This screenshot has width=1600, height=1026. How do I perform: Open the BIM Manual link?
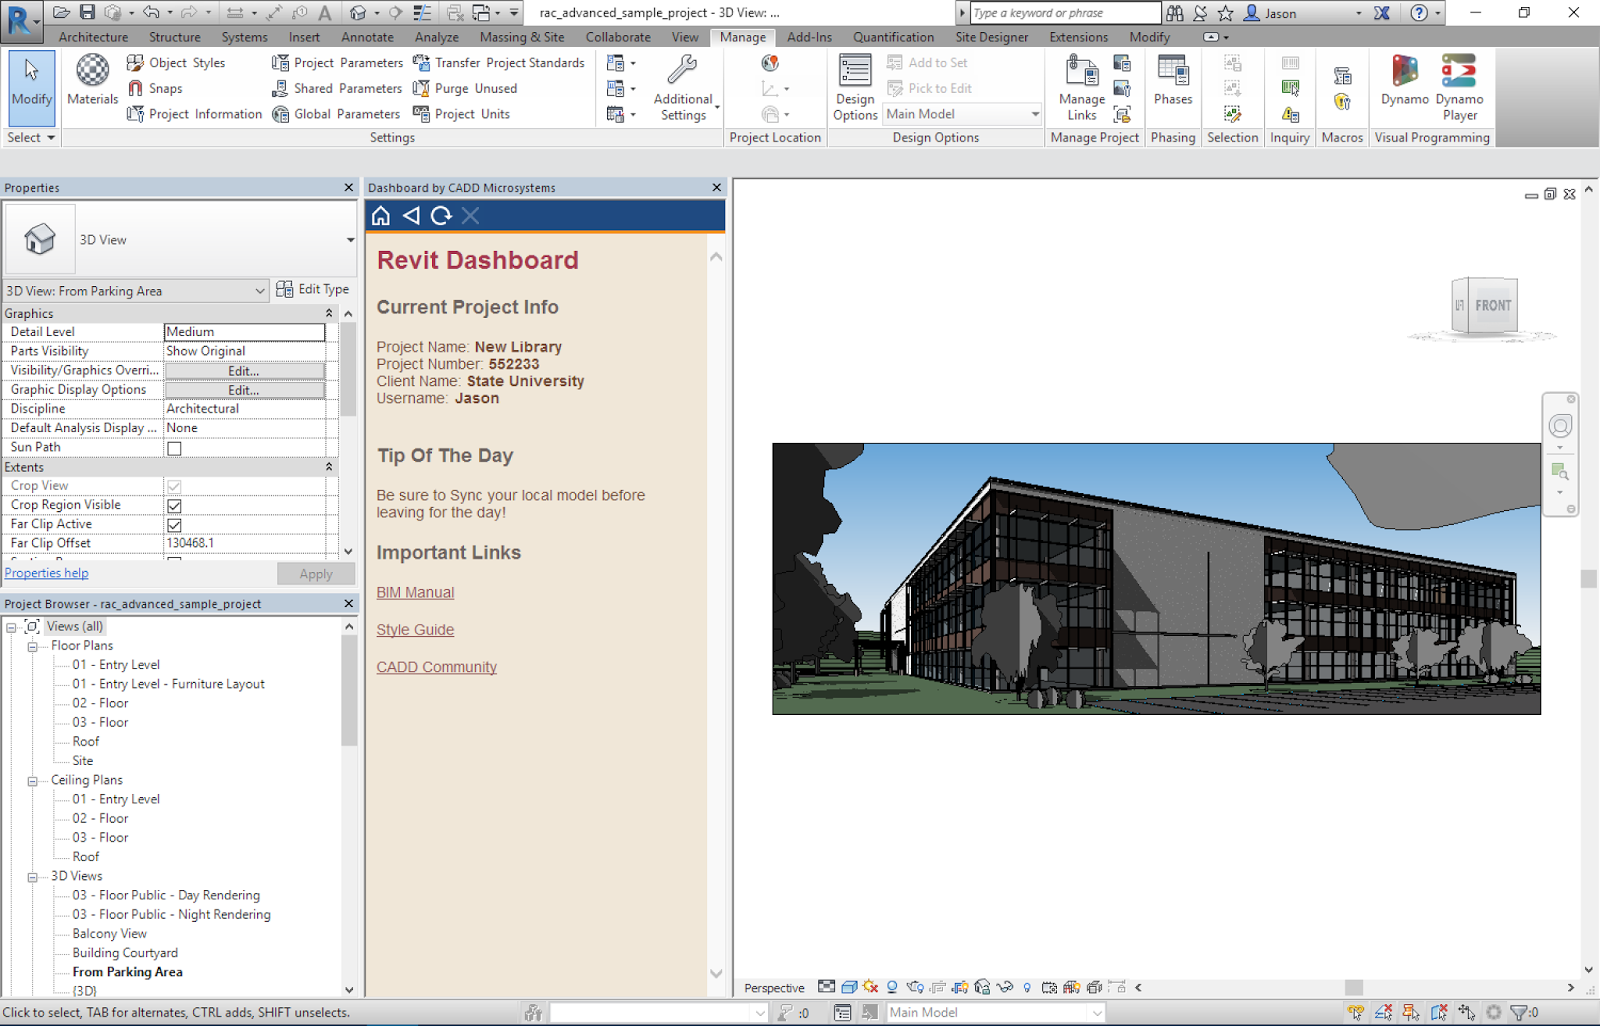(414, 592)
